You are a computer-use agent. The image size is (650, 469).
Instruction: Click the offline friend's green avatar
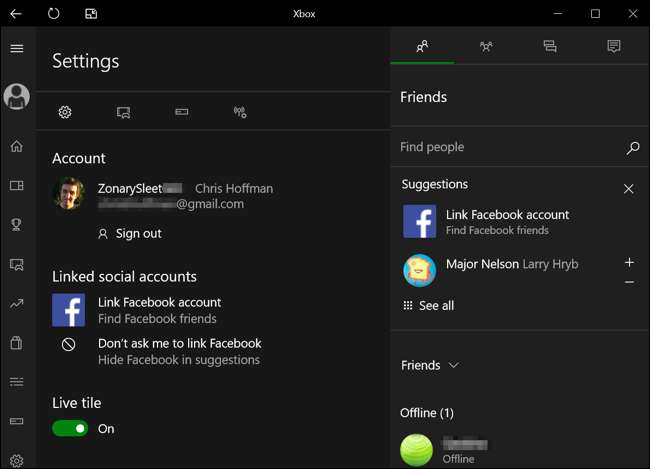pos(417,450)
